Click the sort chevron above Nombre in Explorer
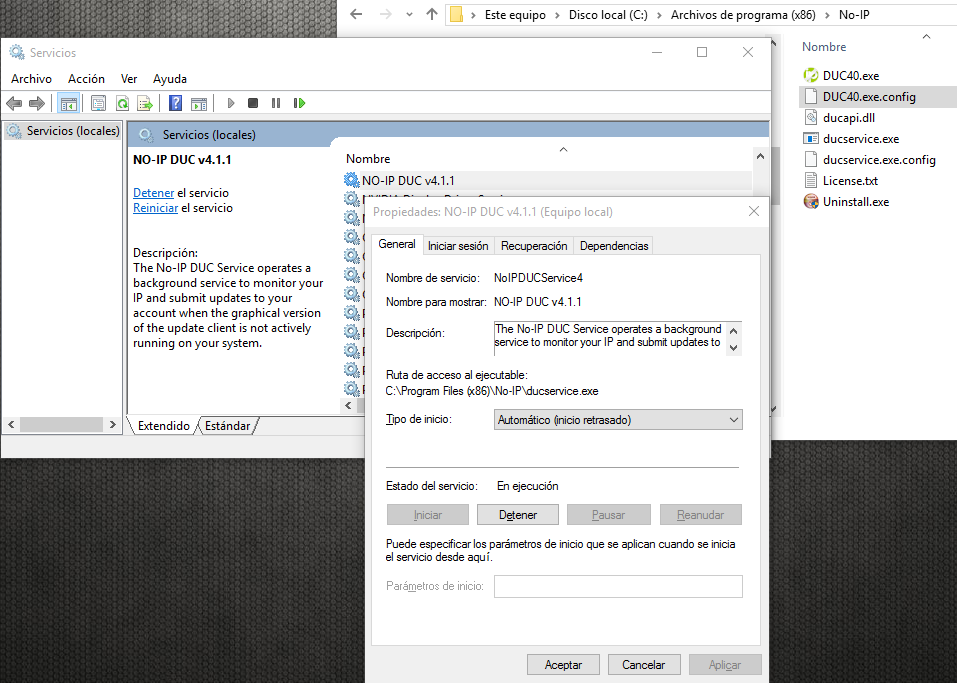This screenshot has height=683, width=957. (x=926, y=37)
